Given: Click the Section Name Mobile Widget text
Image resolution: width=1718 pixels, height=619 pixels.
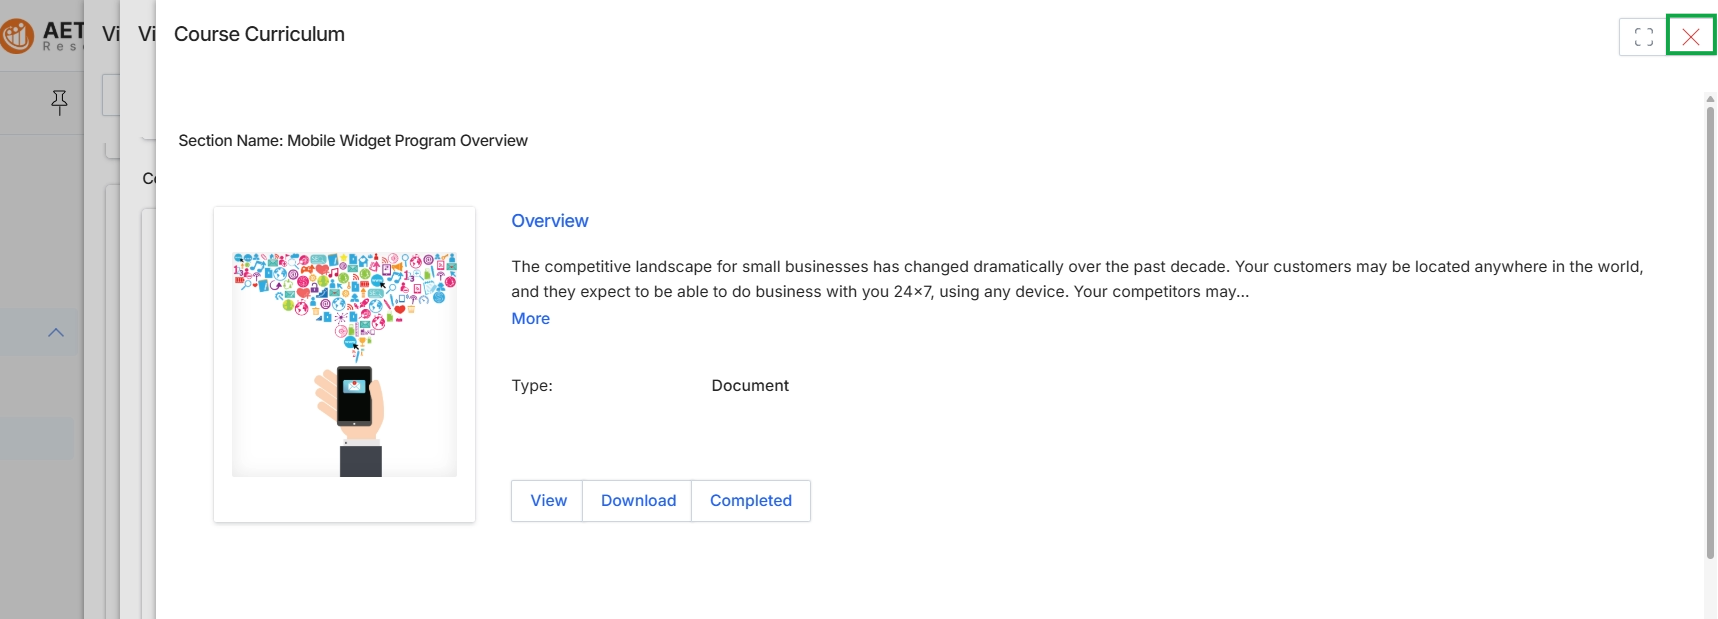Looking at the screenshot, I should [x=353, y=141].
